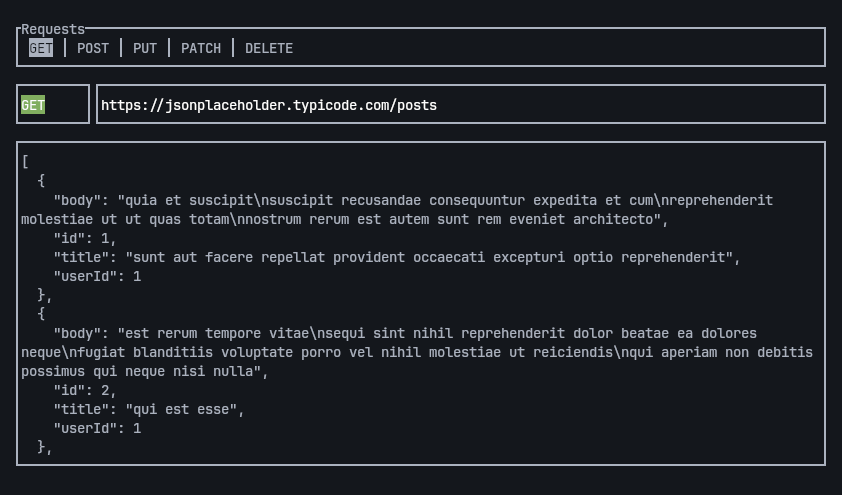This screenshot has width=842, height=495.
Task: Open the PATCH method tab
Action: 201,48
